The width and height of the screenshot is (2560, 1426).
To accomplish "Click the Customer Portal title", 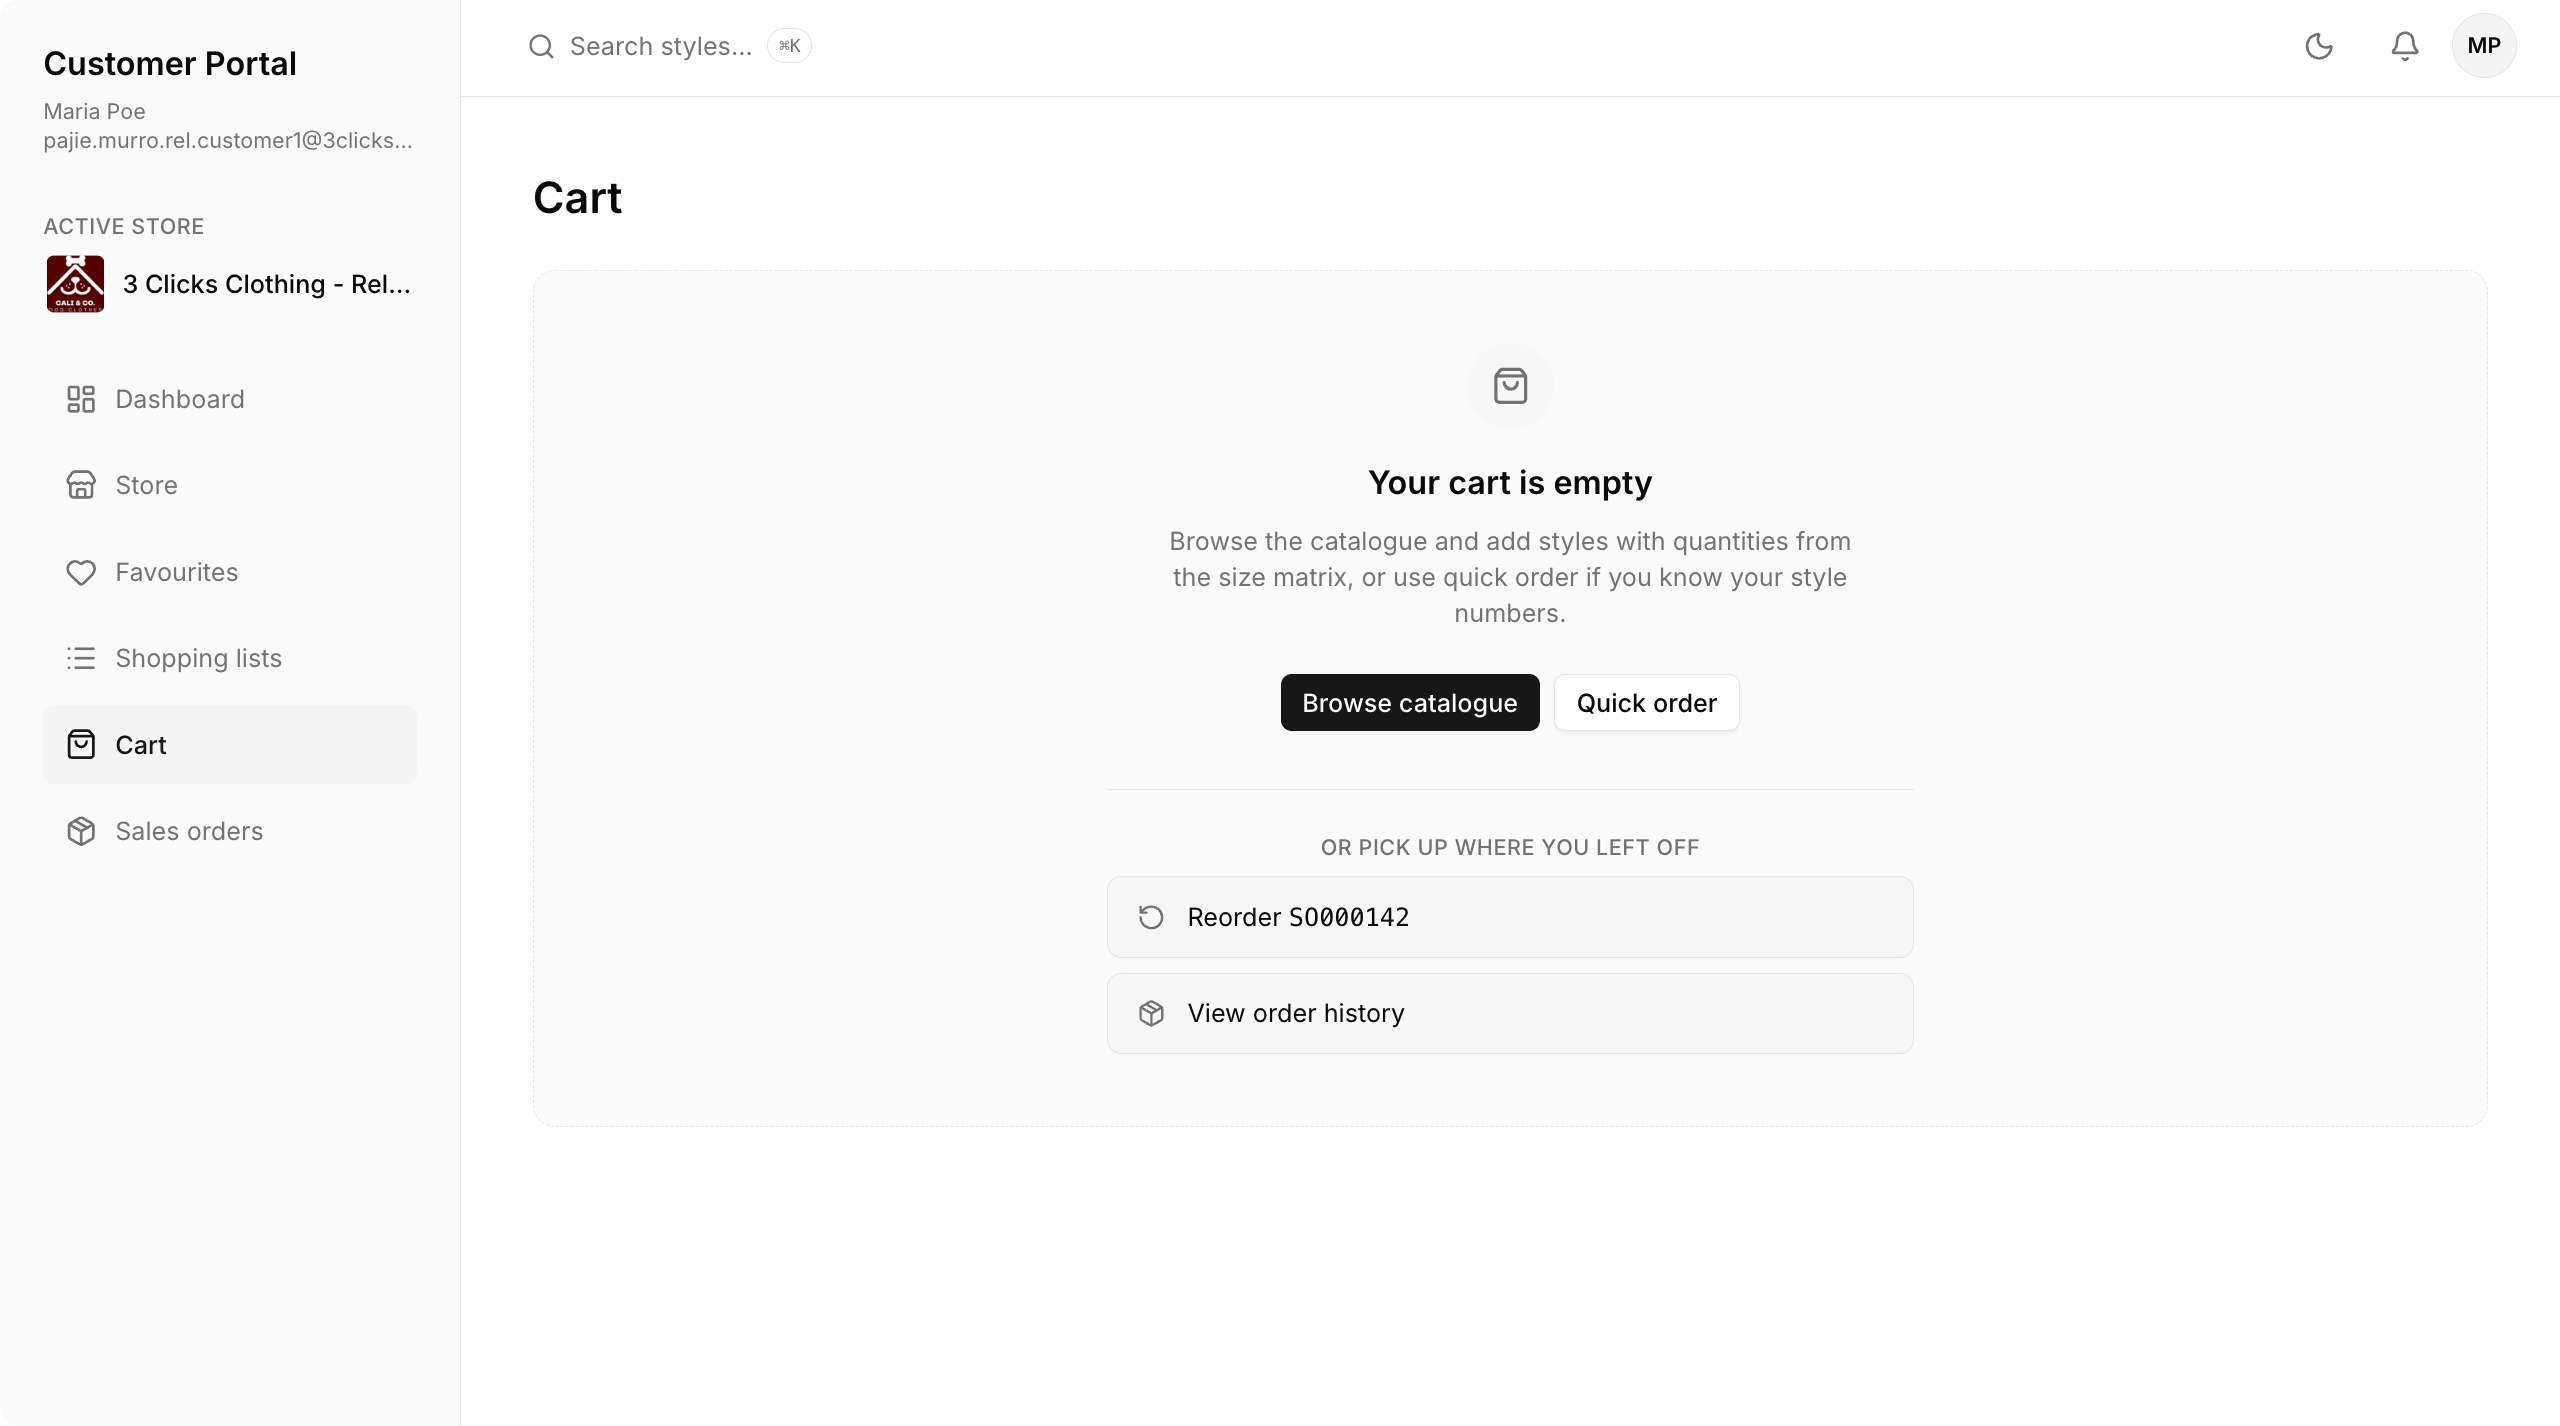I will pos(170,64).
